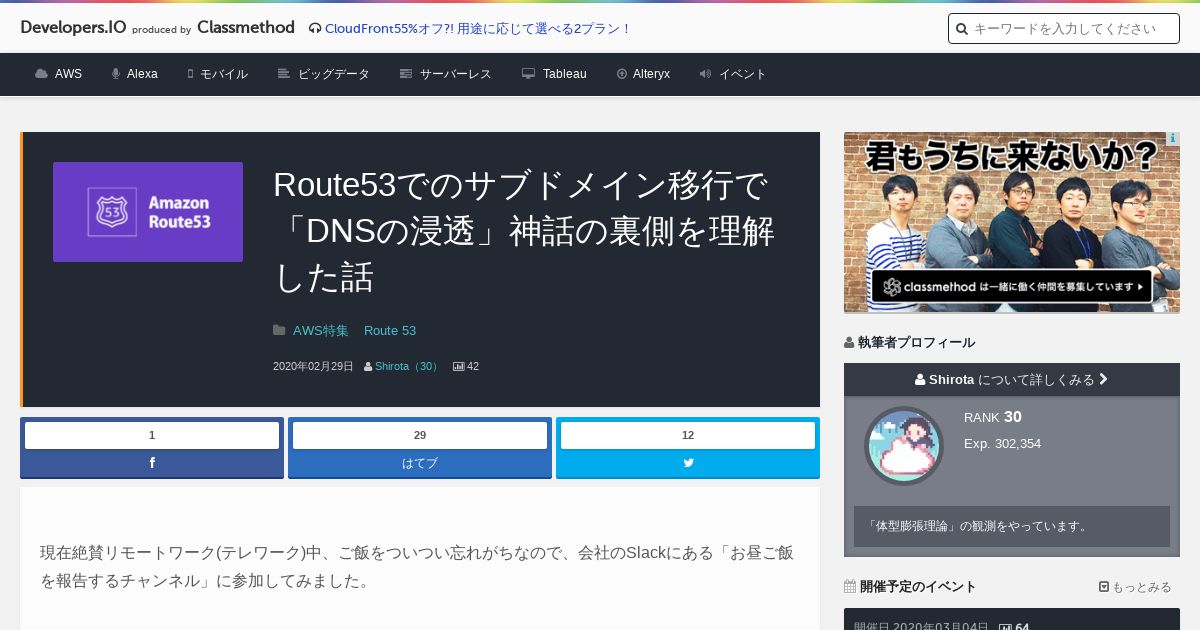Viewport: 1200px width, 630px height.
Task: Open the event dated 2020年03月04日
Action: pos(1012,619)
